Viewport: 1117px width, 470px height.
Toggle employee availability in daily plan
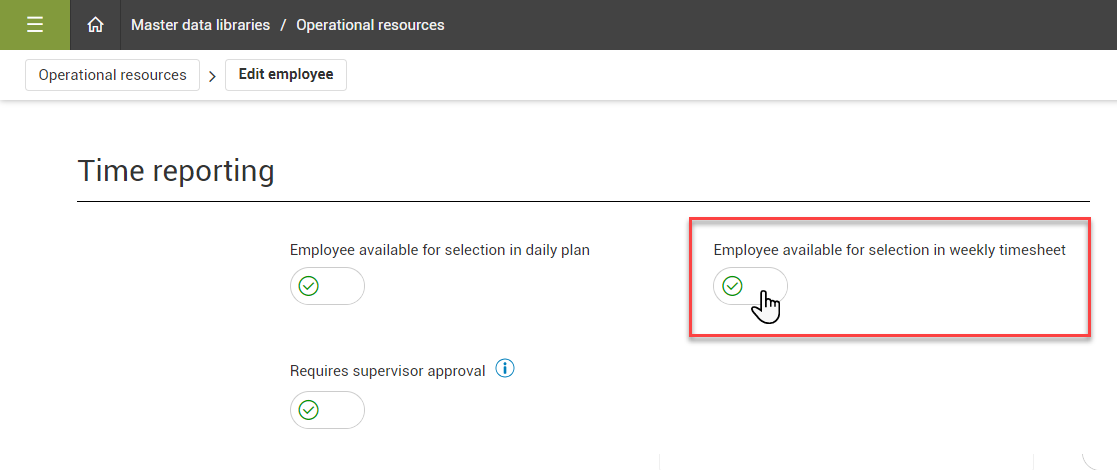[x=327, y=286]
